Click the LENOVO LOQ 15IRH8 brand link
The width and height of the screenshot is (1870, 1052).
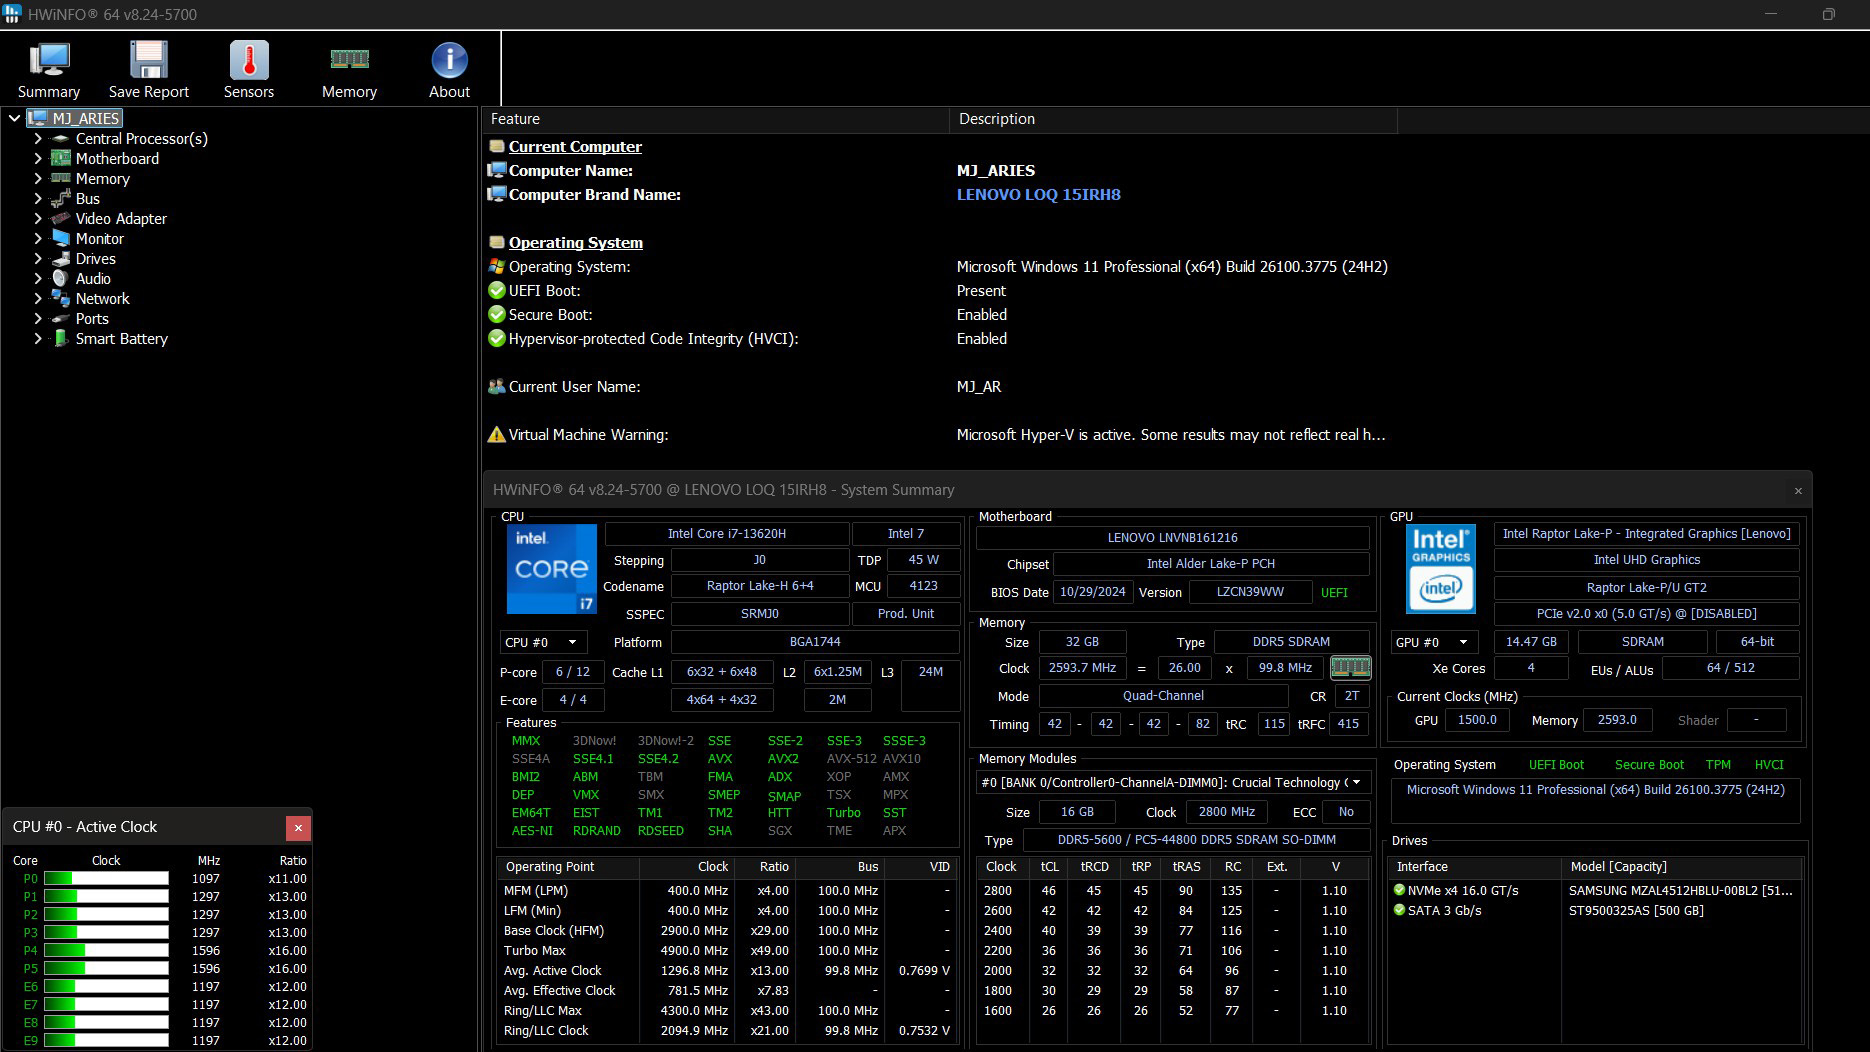tap(1038, 195)
